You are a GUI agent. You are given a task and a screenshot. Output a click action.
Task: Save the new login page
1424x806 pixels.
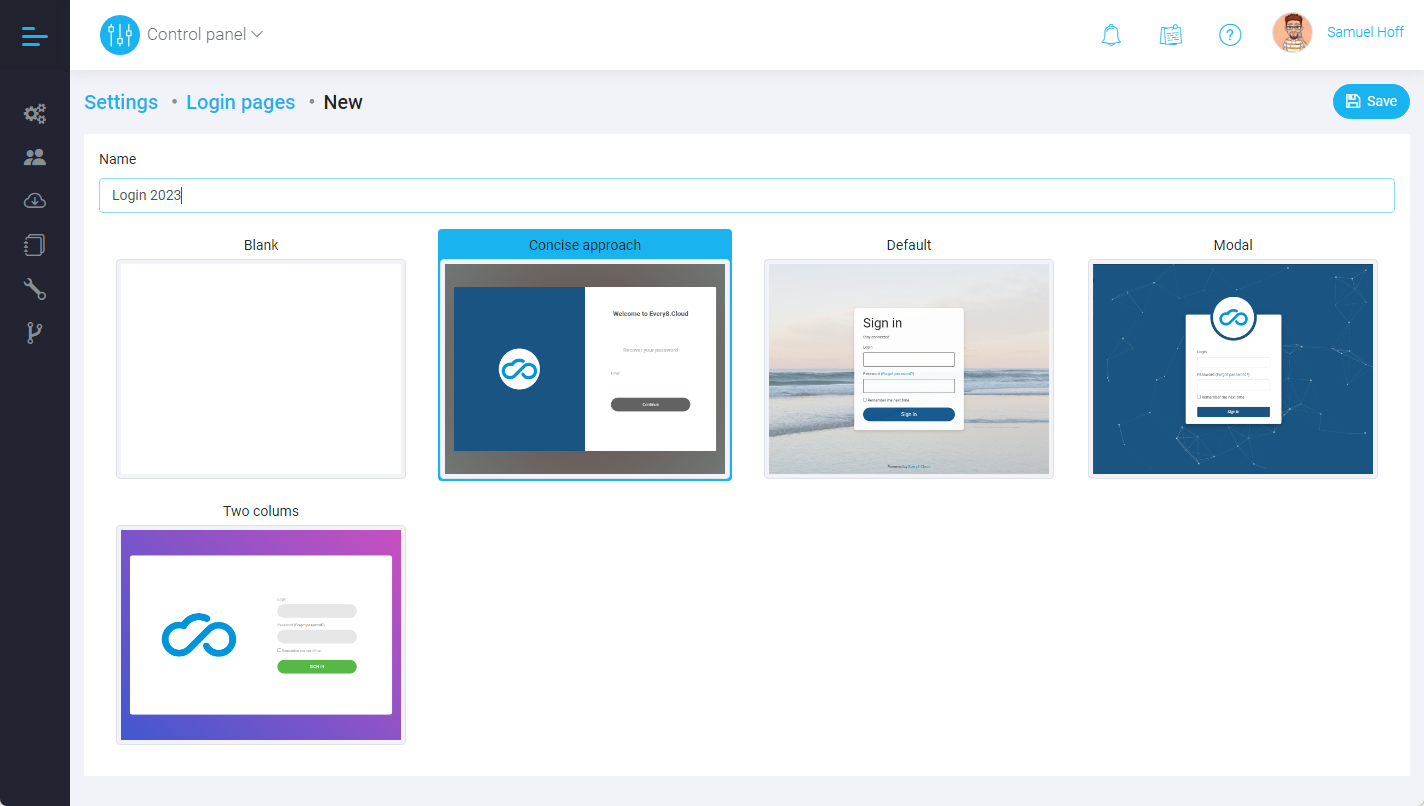pyautogui.click(x=1371, y=101)
